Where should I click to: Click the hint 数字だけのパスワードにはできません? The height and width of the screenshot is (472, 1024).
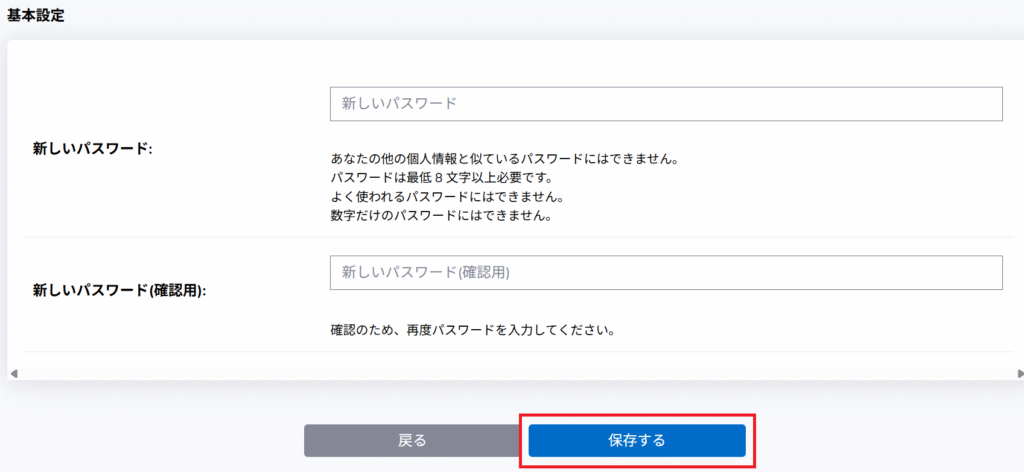coord(441,214)
